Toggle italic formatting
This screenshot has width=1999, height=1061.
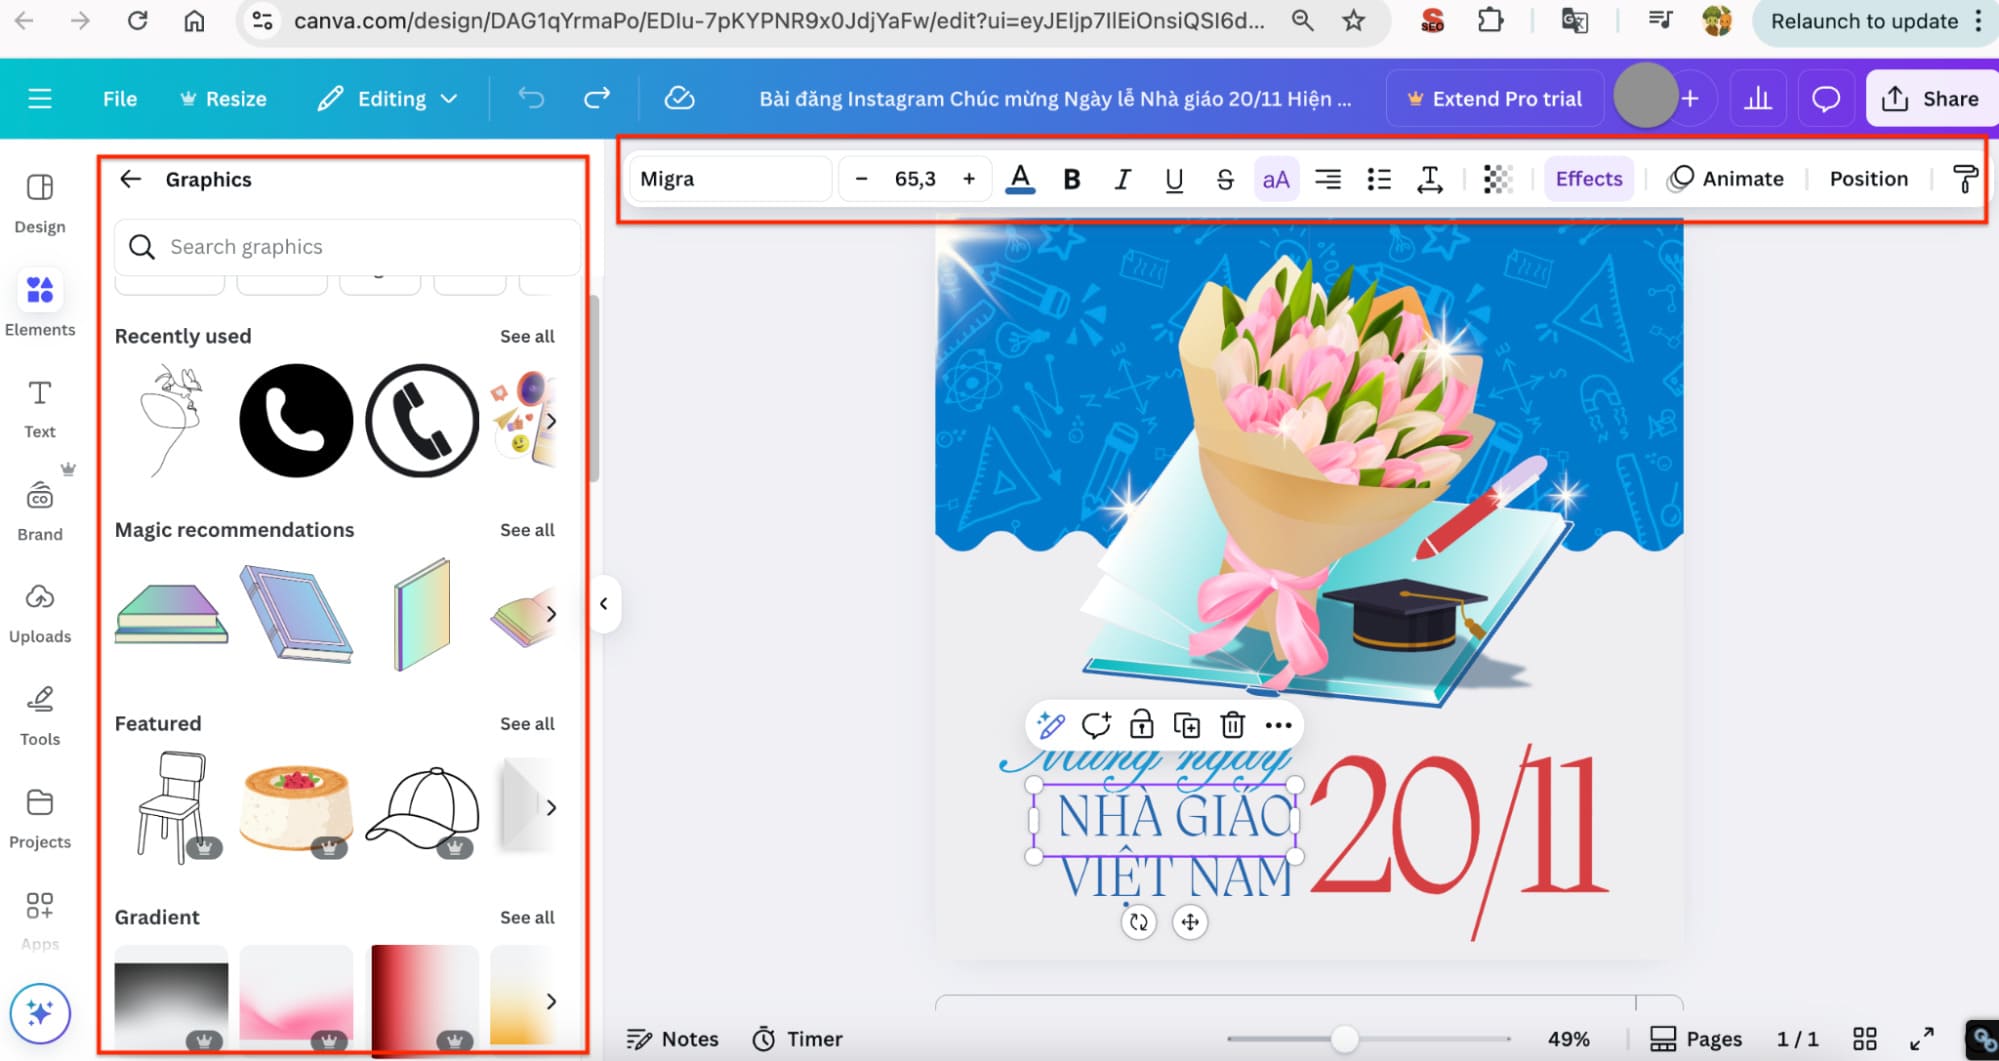point(1122,179)
